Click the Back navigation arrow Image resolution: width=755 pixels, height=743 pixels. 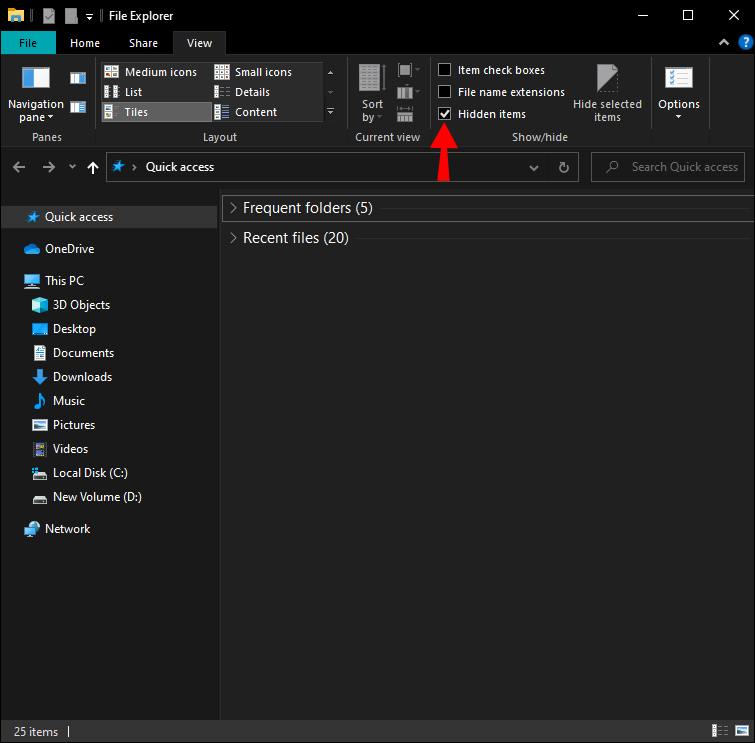click(19, 167)
